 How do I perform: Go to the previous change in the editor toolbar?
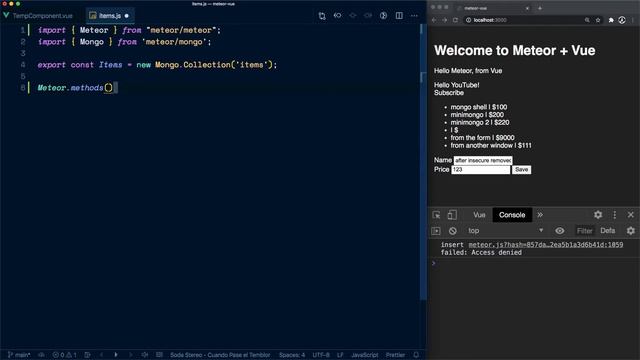tap(337, 16)
